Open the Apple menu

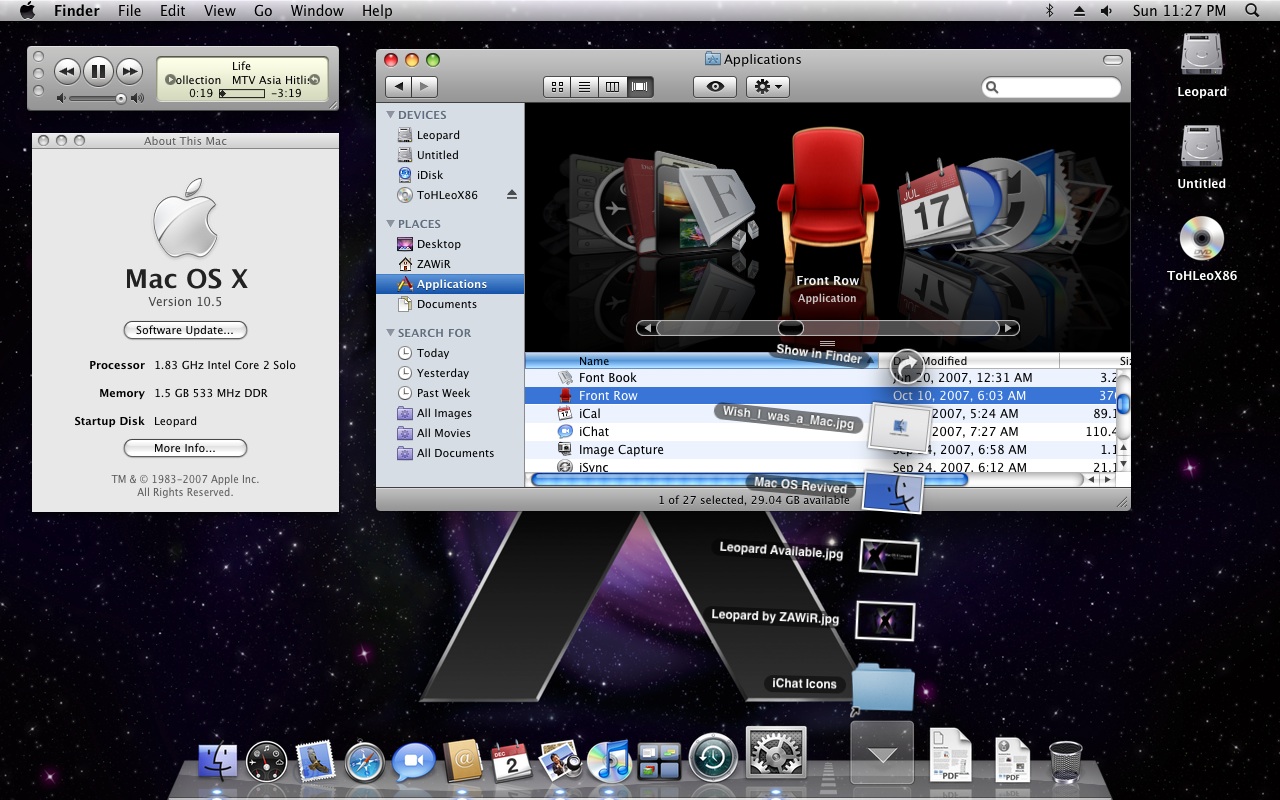27,11
